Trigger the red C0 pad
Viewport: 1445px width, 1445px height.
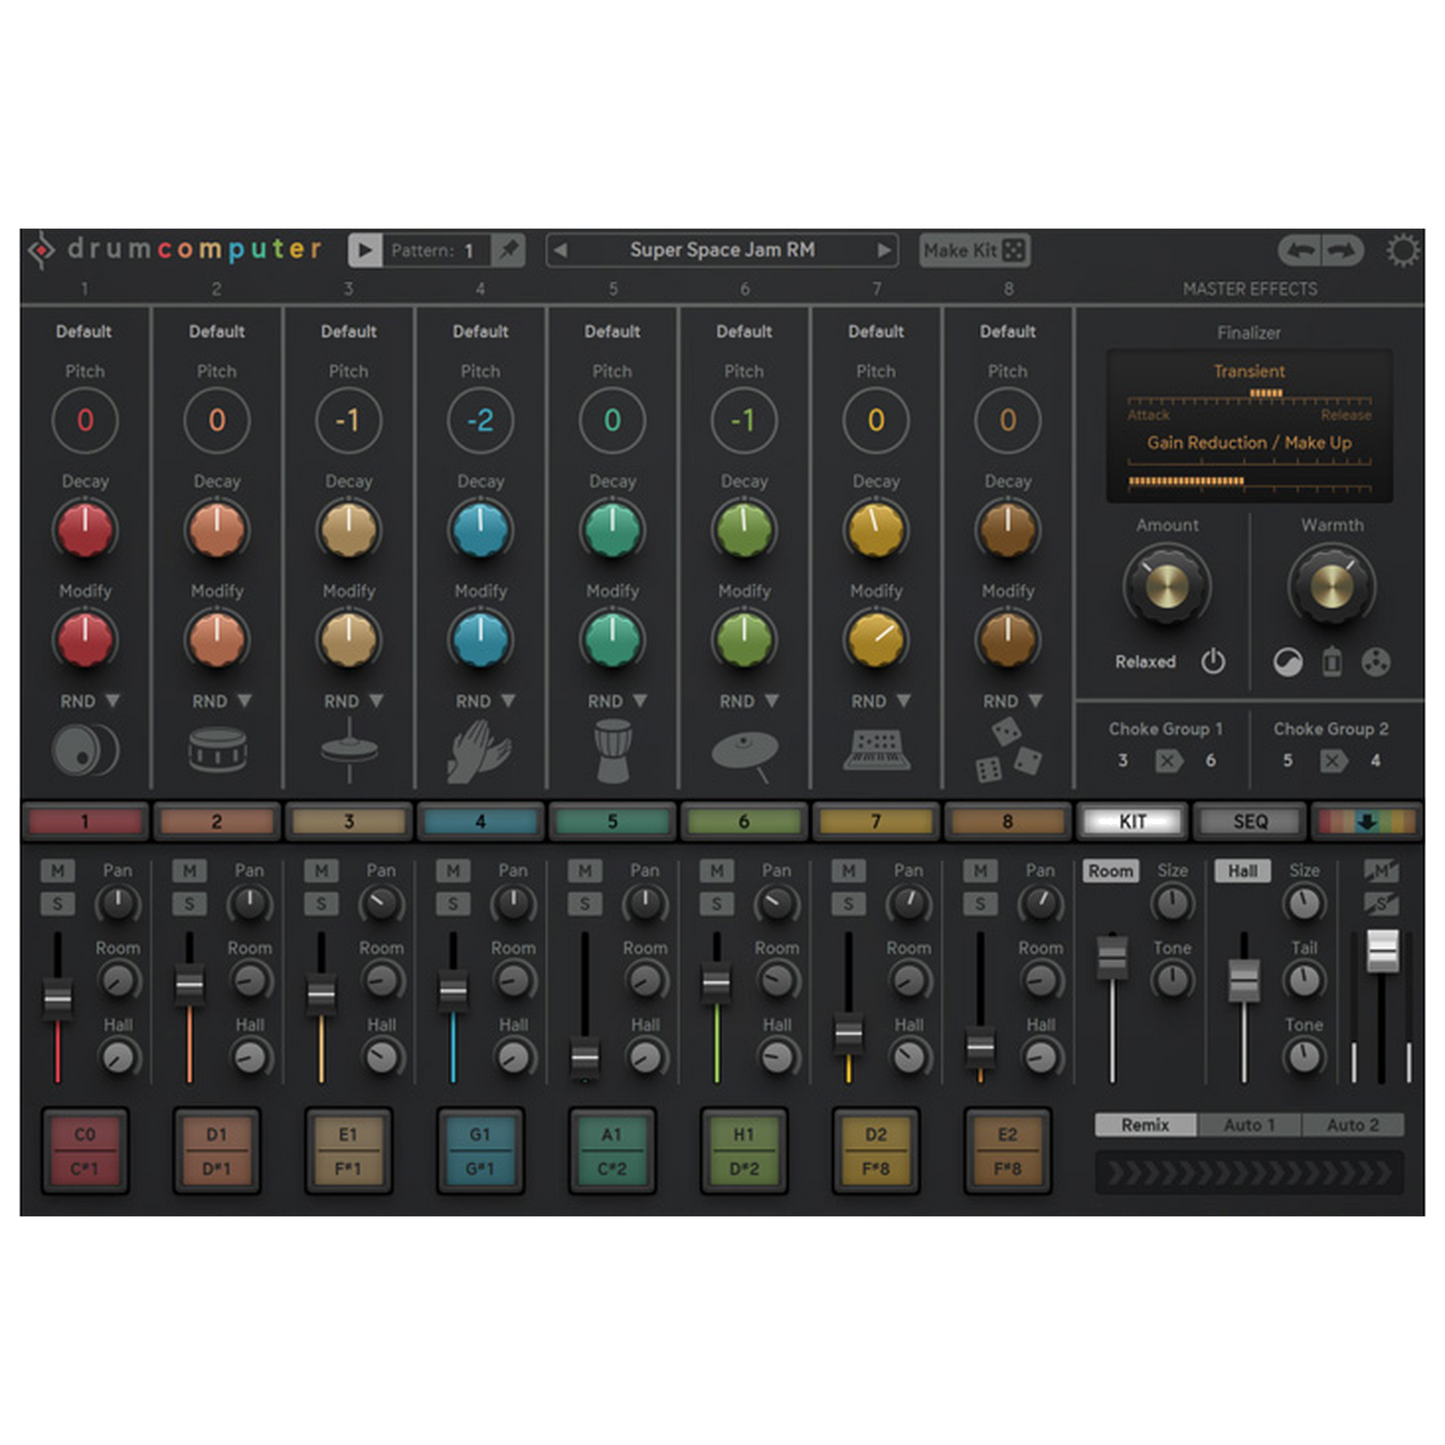(x=85, y=1151)
